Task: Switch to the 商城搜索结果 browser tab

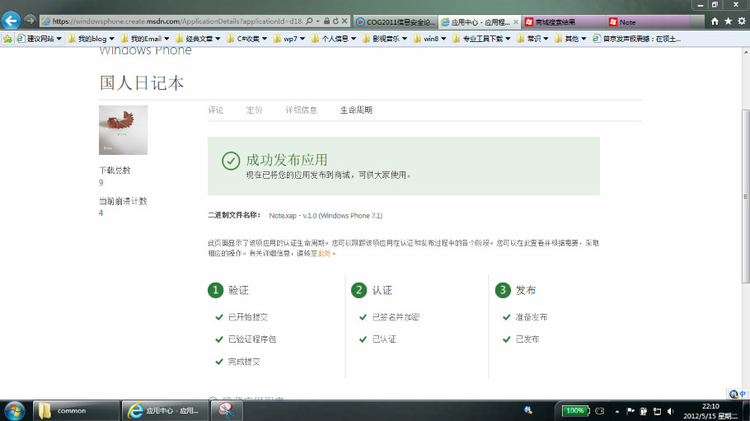Action: [564, 22]
